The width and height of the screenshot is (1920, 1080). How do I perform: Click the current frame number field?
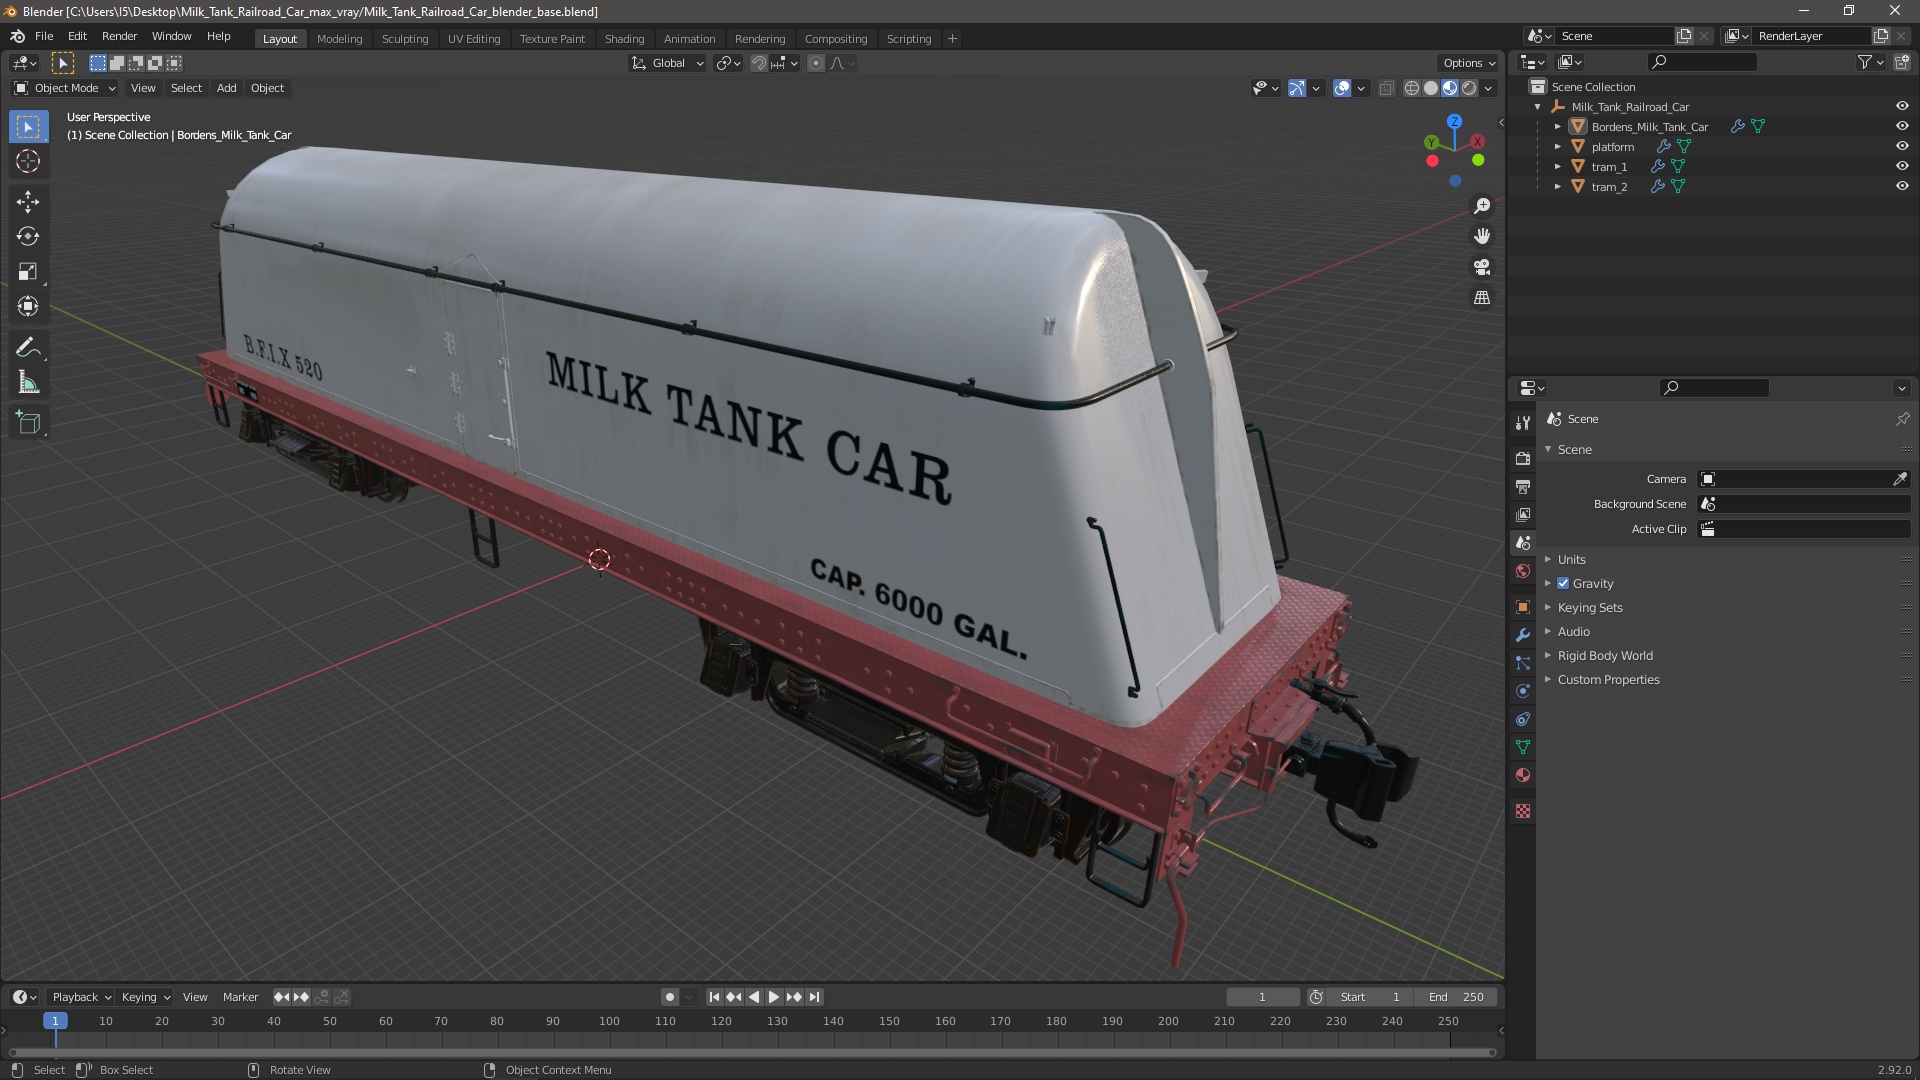(x=1262, y=997)
